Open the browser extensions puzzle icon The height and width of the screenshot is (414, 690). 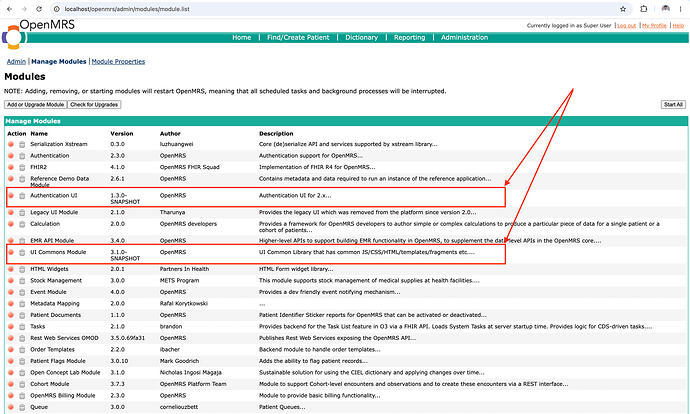pyautogui.click(x=643, y=9)
